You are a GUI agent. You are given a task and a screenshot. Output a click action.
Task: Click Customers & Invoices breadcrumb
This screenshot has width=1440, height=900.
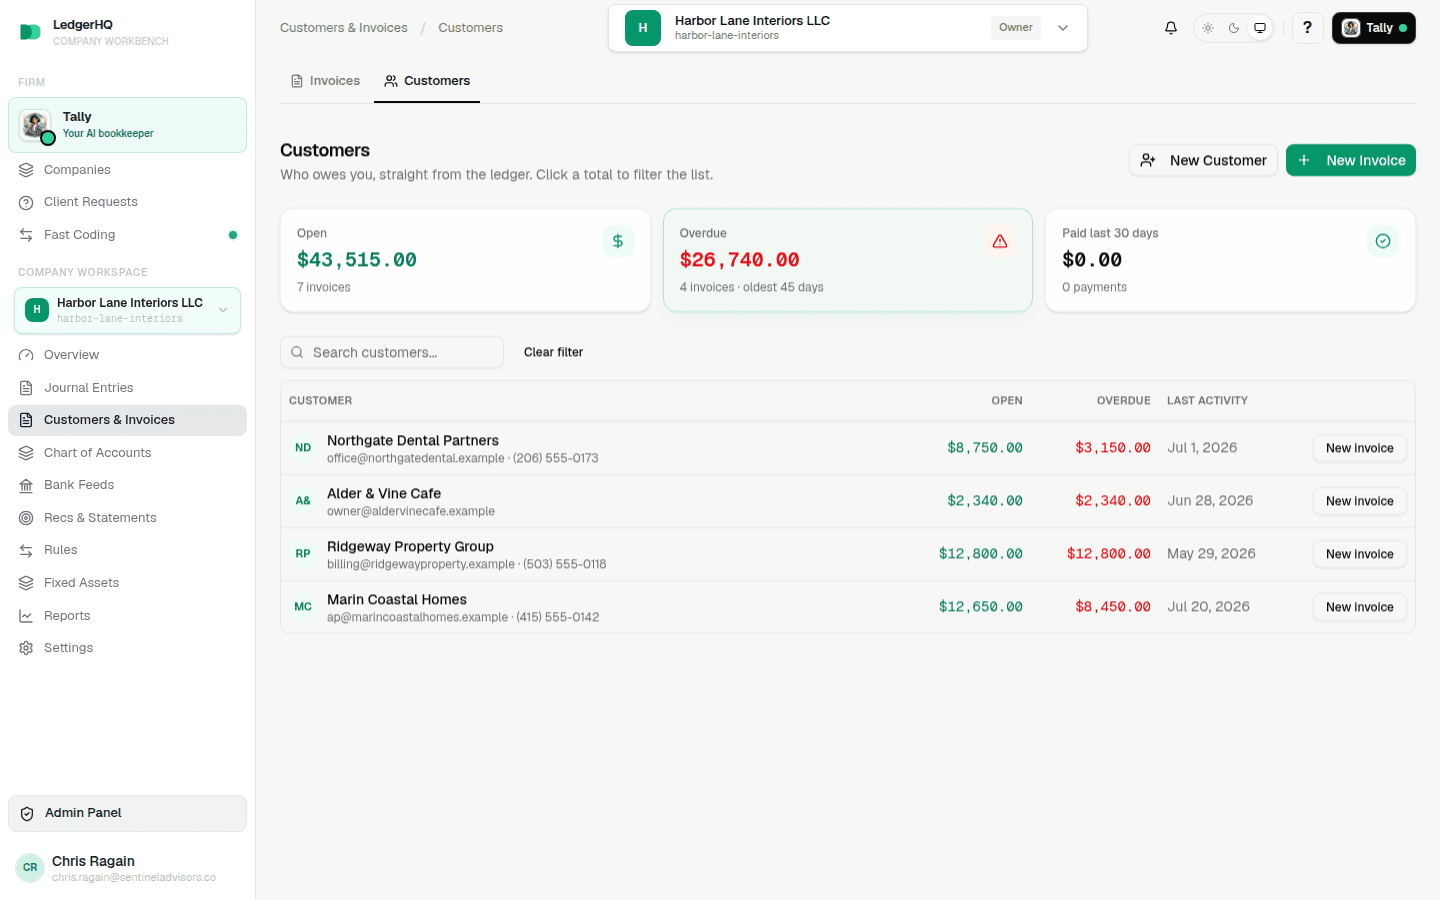pos(344,28)
